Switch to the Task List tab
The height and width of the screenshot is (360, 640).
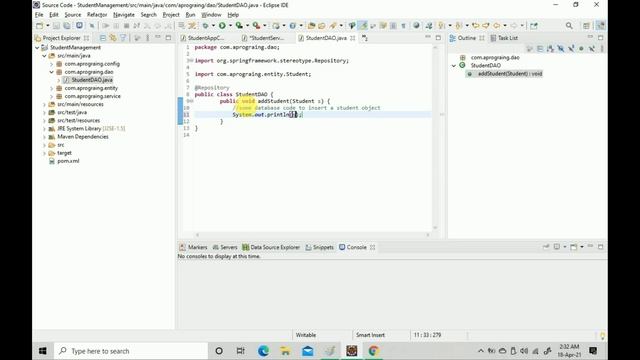(504, 38)
